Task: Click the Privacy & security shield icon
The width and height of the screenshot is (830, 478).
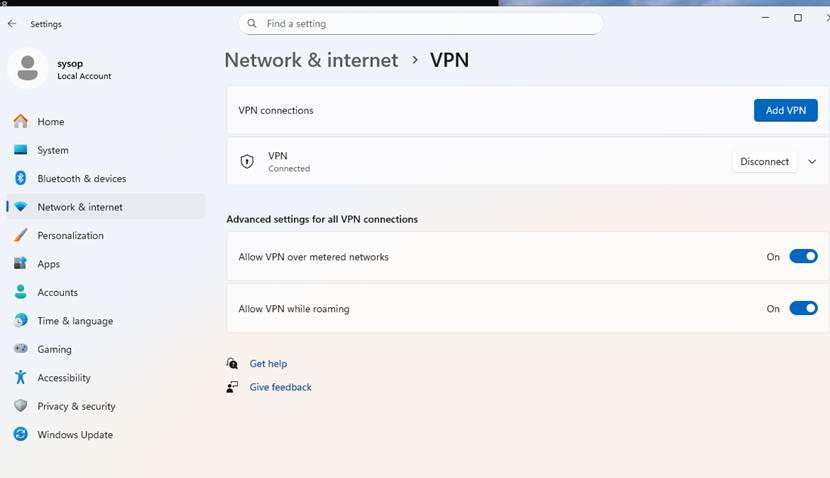Action: click(21, 405)
